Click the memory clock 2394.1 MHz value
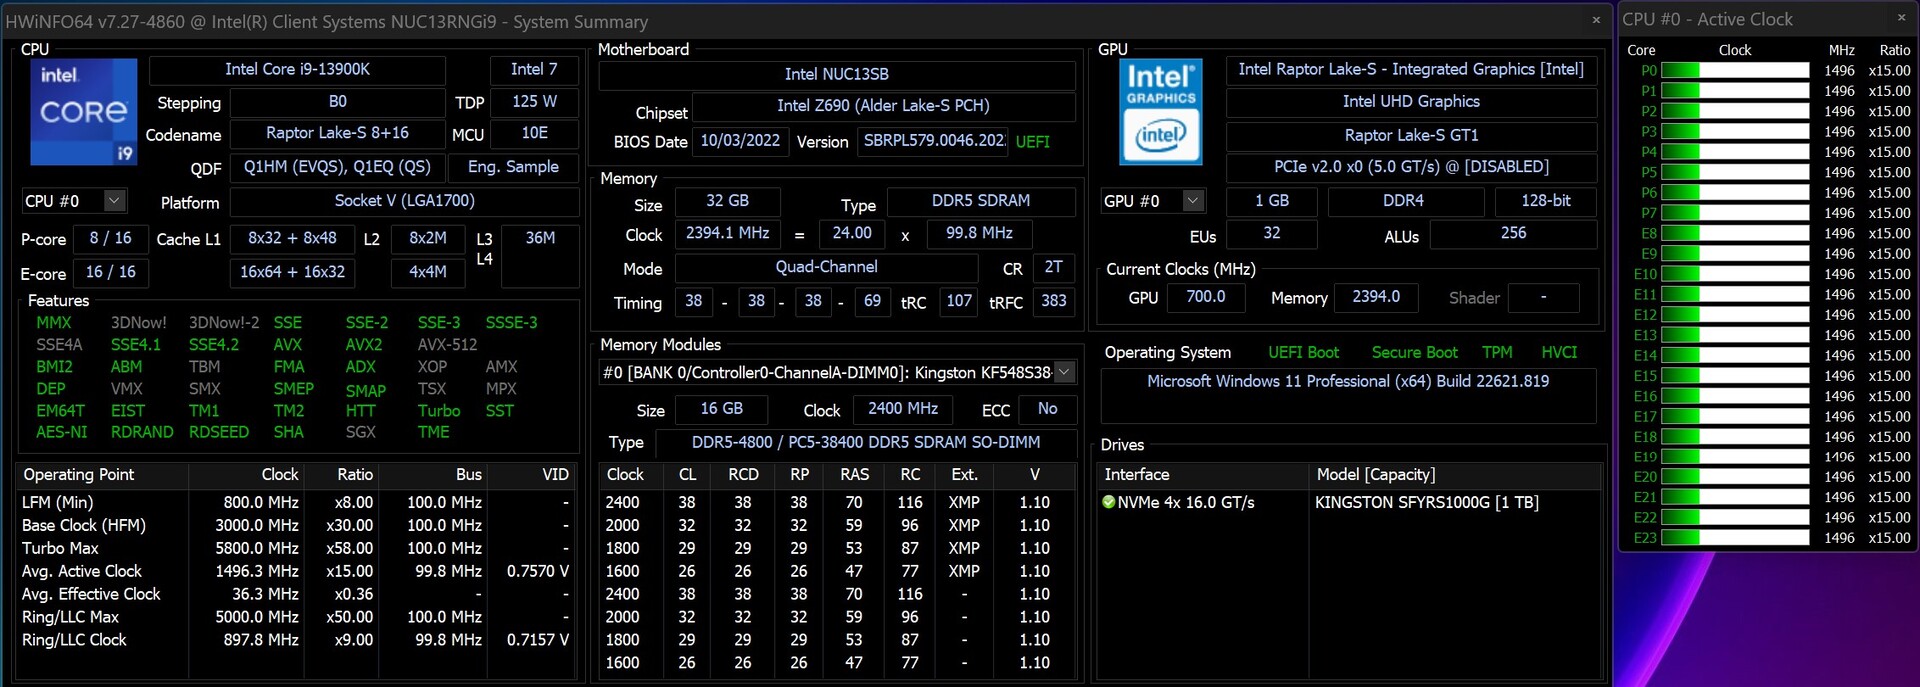 click(727, 233)
